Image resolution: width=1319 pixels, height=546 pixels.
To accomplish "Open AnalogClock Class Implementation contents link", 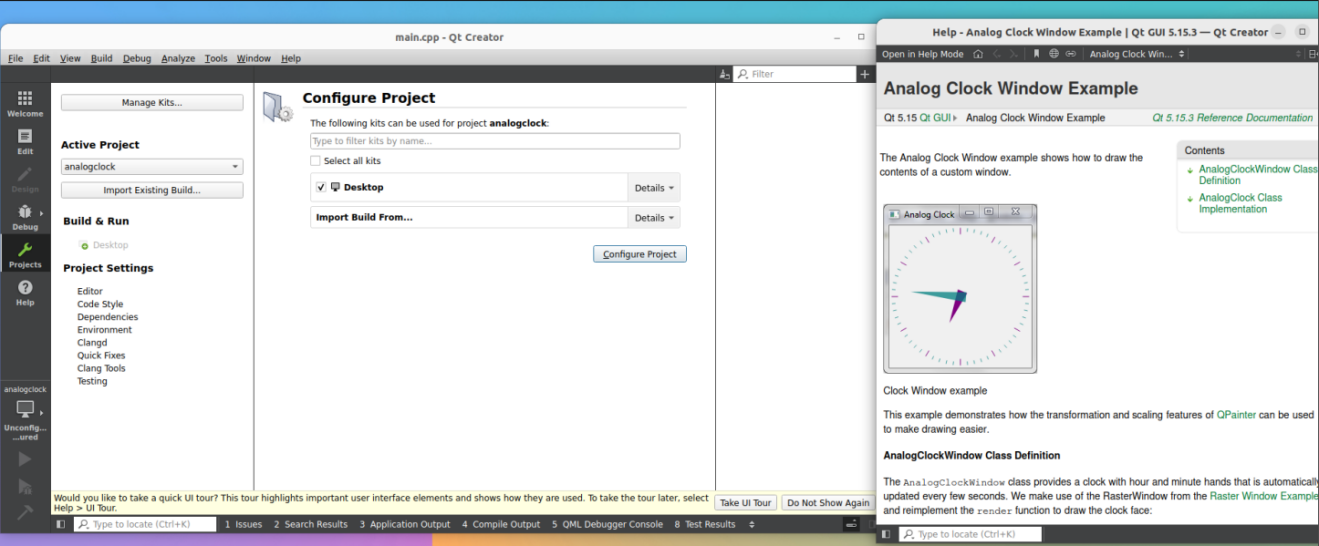I will pyautogui.click(x=1241, y=203).
